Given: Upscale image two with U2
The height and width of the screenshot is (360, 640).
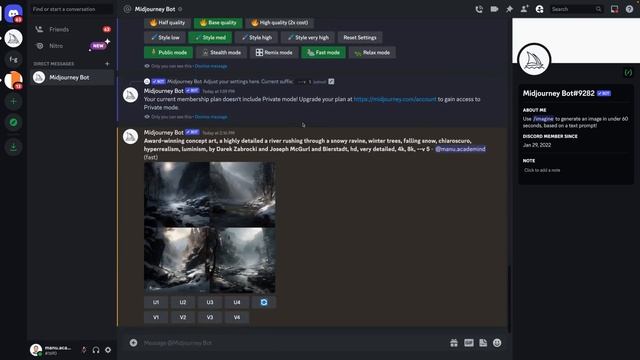Looking at the screenshot, I should (183, 302).
